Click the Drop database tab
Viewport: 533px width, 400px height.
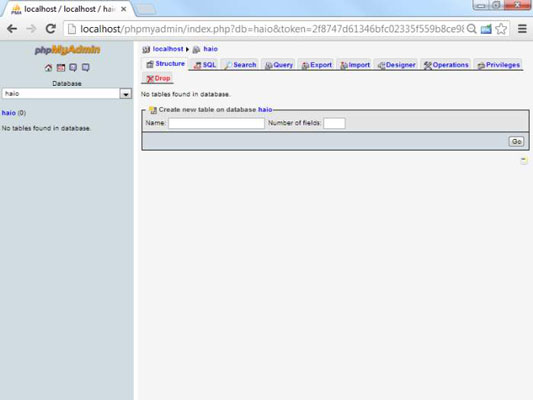click(x=158, y=79)
